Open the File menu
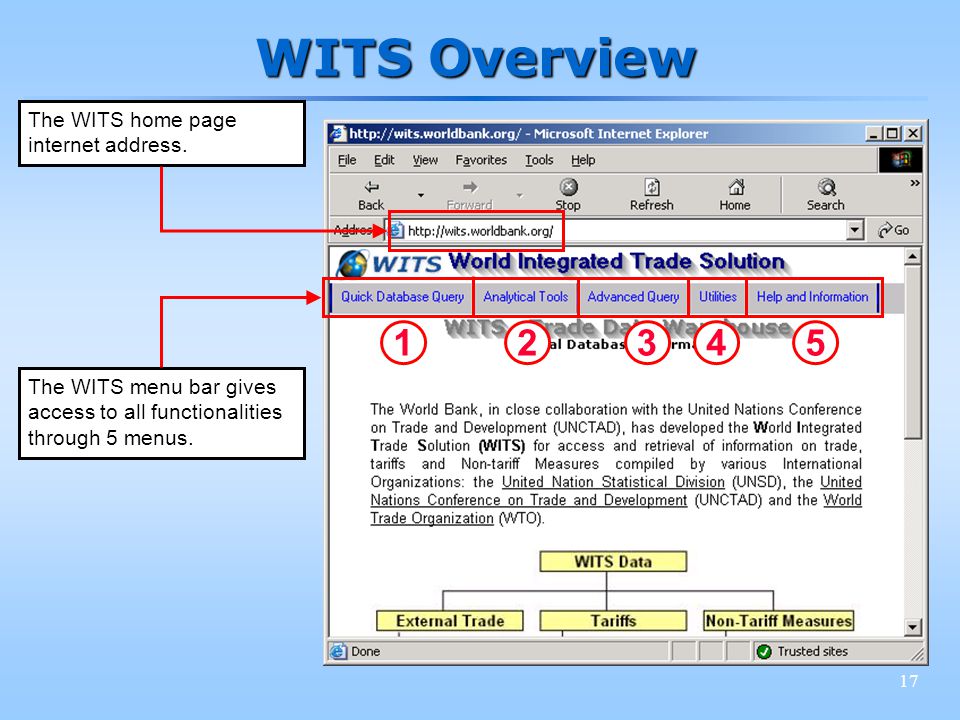This screenshot has height=720, width=960. point(347,160)
